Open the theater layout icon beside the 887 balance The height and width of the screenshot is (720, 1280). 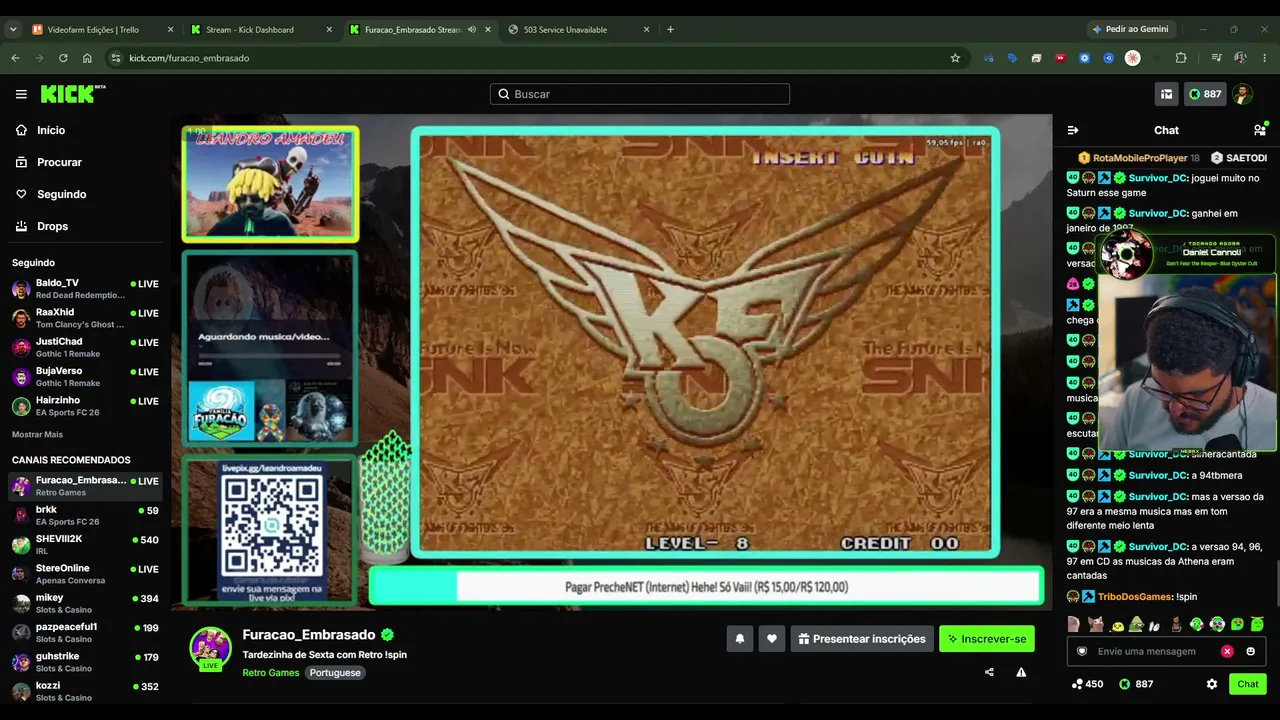[x=1166, y=94]
